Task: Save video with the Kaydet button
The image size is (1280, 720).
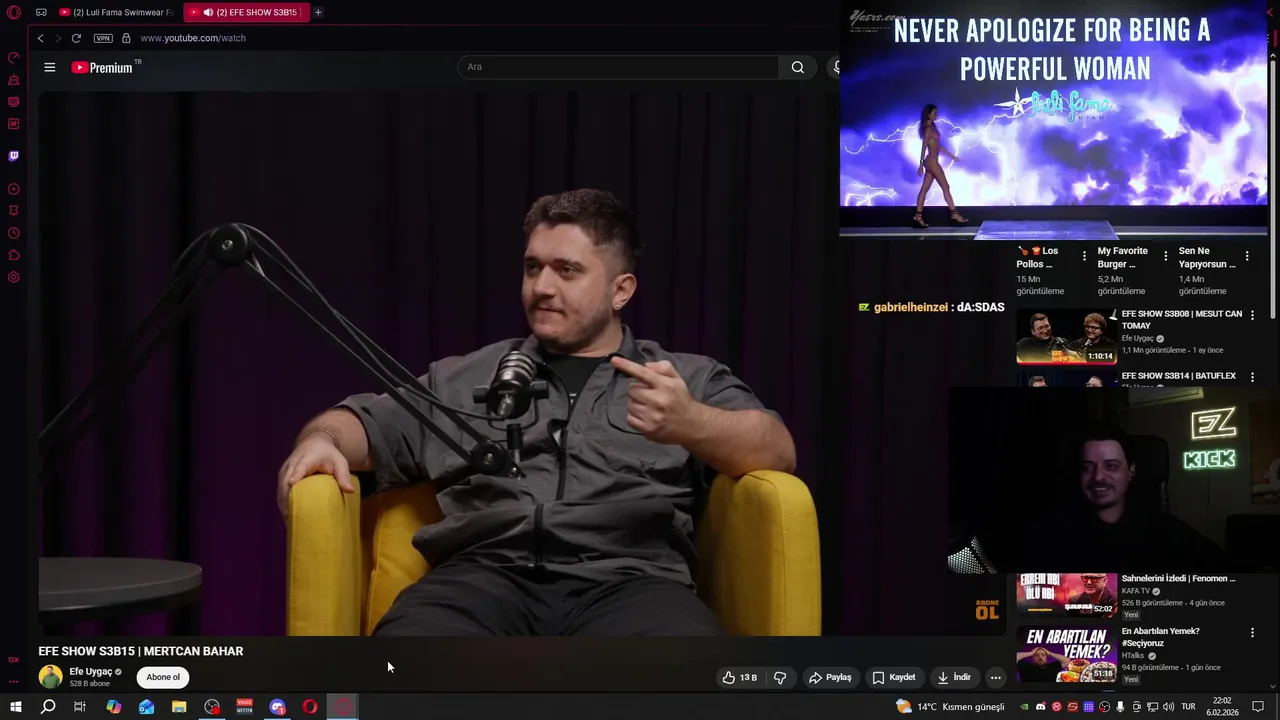Action: pyautogui.click(x=894, y=677)
